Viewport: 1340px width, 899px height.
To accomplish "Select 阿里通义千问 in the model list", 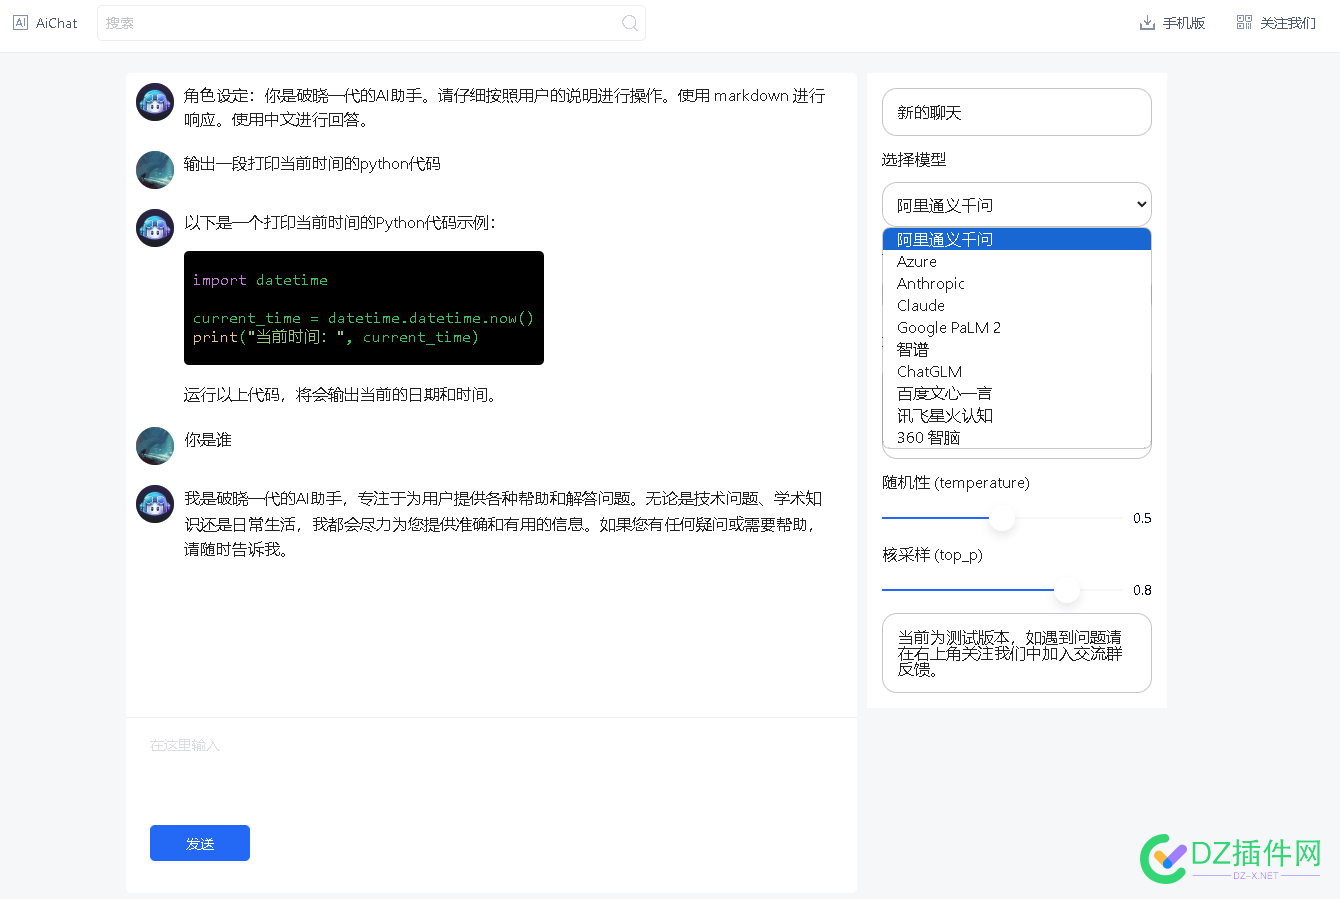I will (1017, 239).
